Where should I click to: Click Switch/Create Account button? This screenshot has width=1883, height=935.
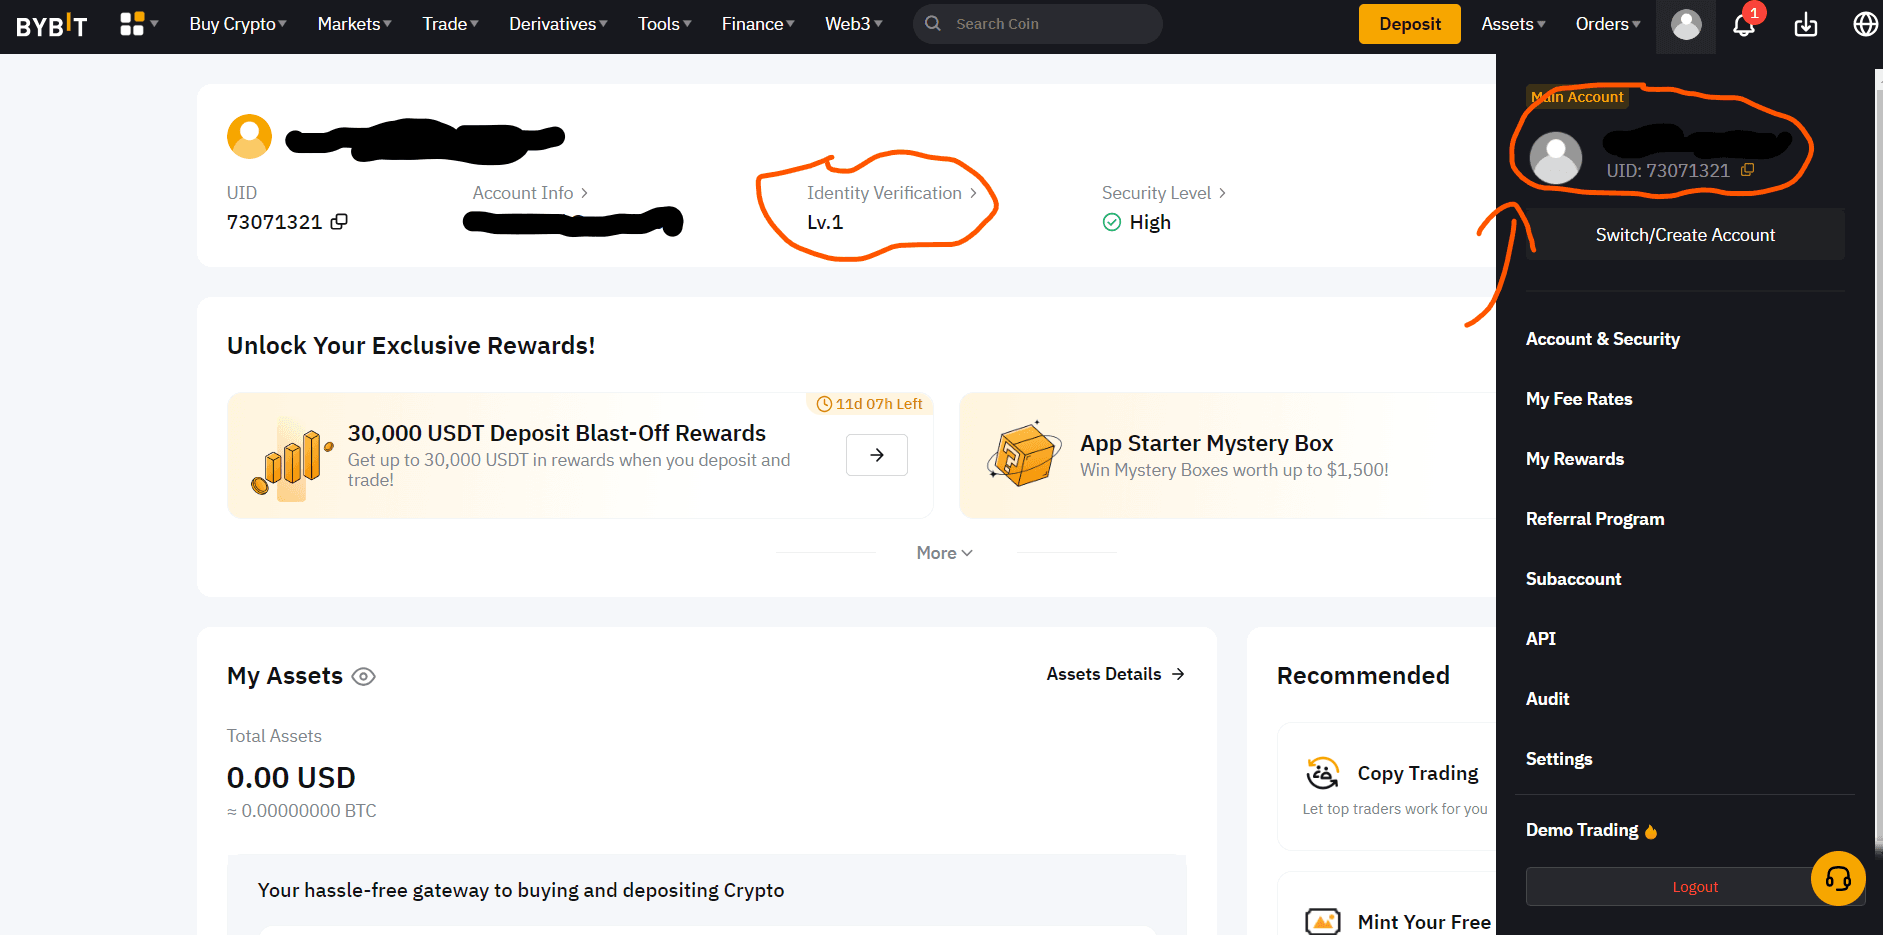click(x=1686, y=235)
